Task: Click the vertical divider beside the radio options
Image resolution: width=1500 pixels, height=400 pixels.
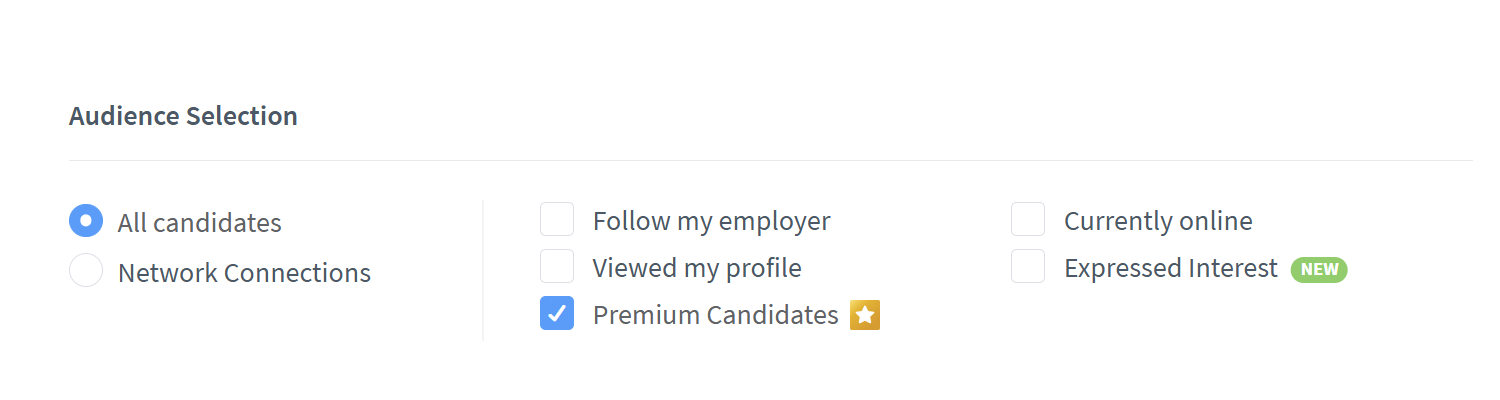Action: (483, 270)
